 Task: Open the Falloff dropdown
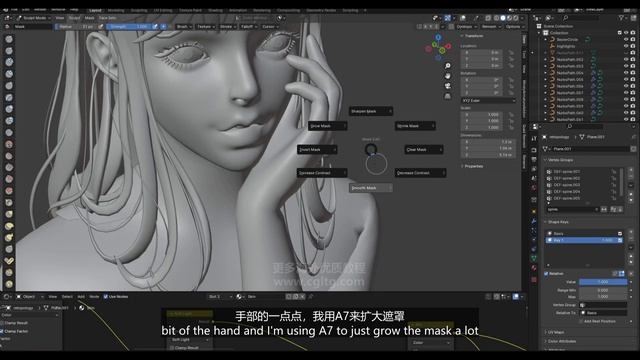249,27
